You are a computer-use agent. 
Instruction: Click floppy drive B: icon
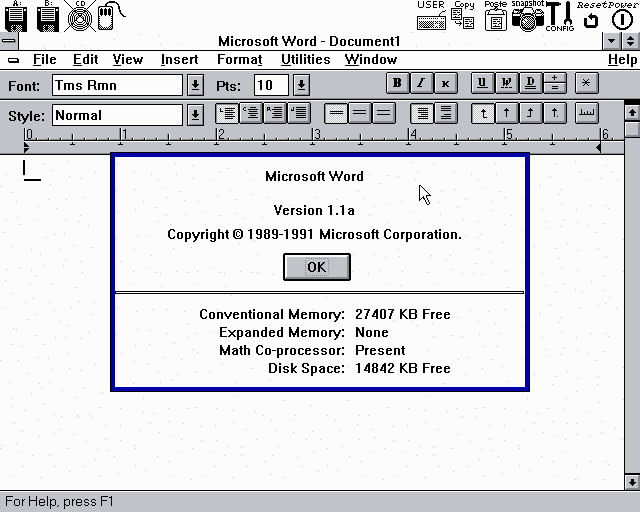[x=48, y=16]
